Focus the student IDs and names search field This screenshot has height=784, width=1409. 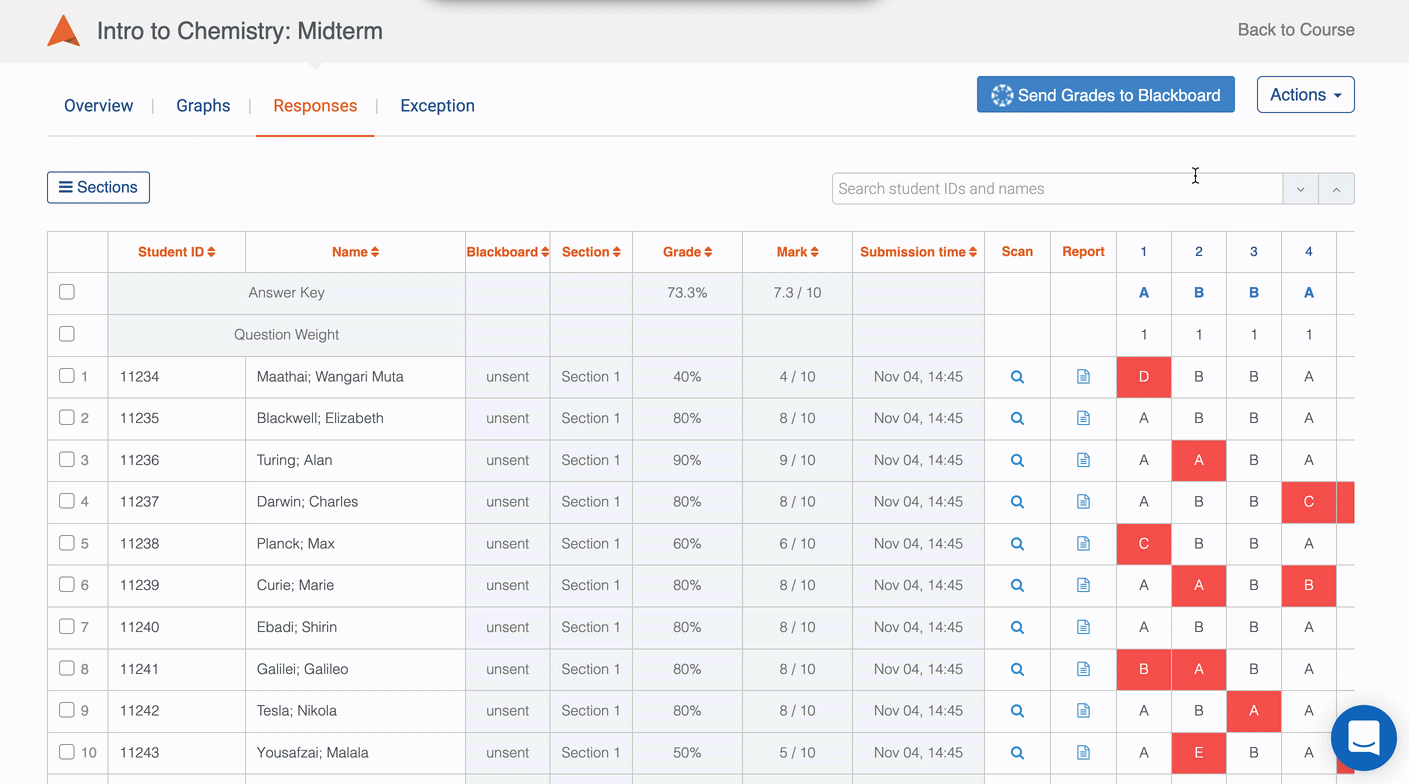tap(1056, 189)
